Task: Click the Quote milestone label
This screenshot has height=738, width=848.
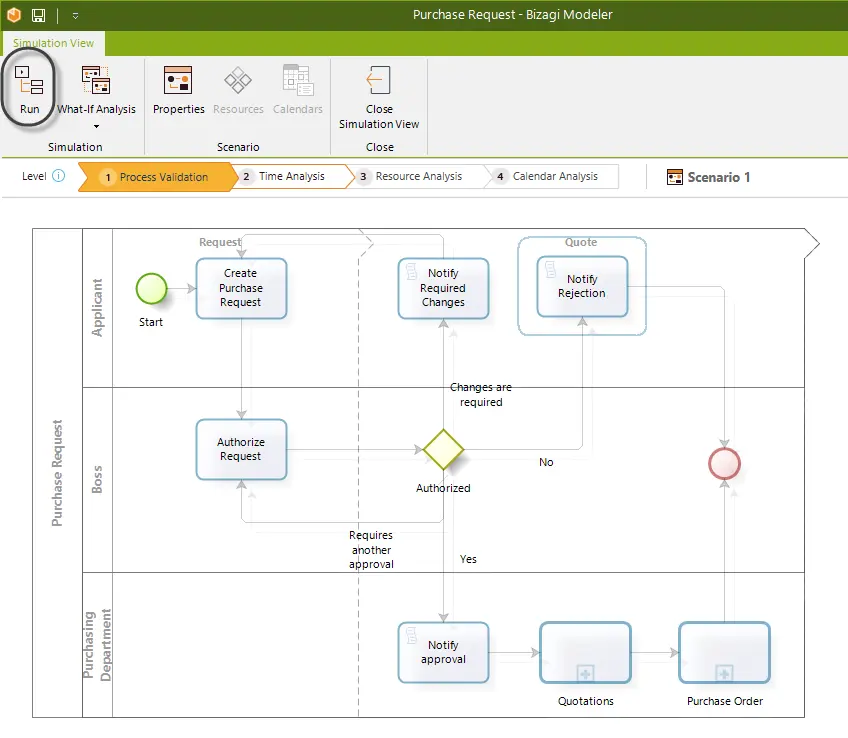Action: click(581, 242)
